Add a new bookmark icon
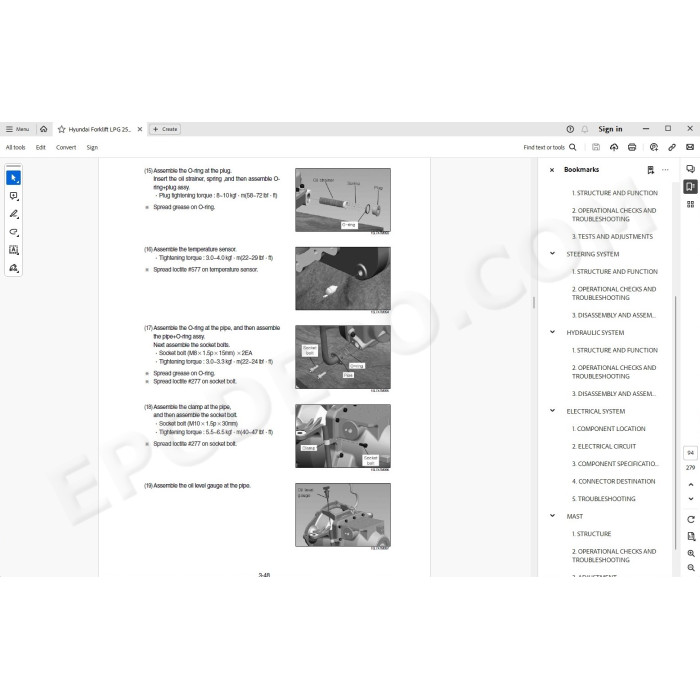700x700 pixels. coord(650,170)
